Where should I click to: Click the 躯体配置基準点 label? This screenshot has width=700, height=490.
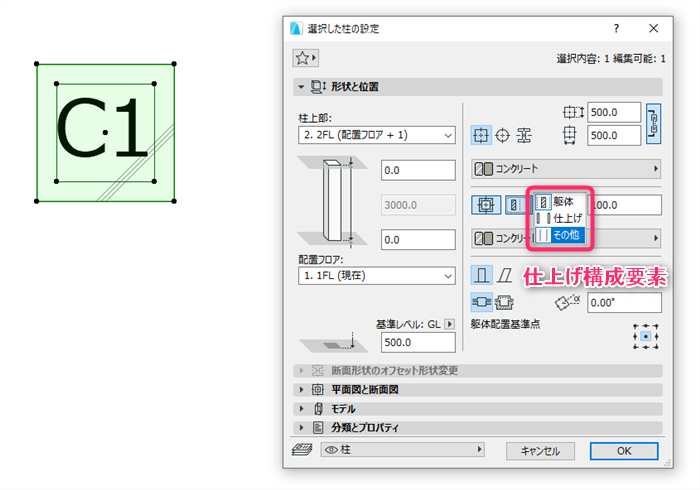(505, 324)
